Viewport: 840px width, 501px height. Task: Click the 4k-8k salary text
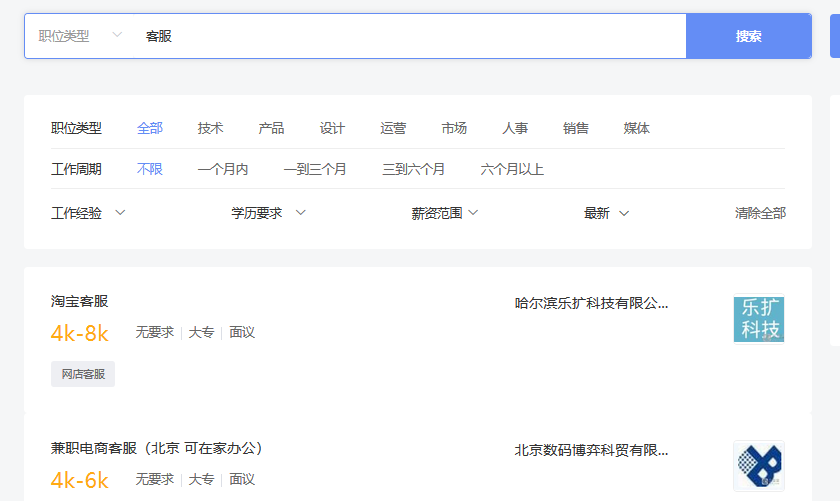click(x=80, y=333)
